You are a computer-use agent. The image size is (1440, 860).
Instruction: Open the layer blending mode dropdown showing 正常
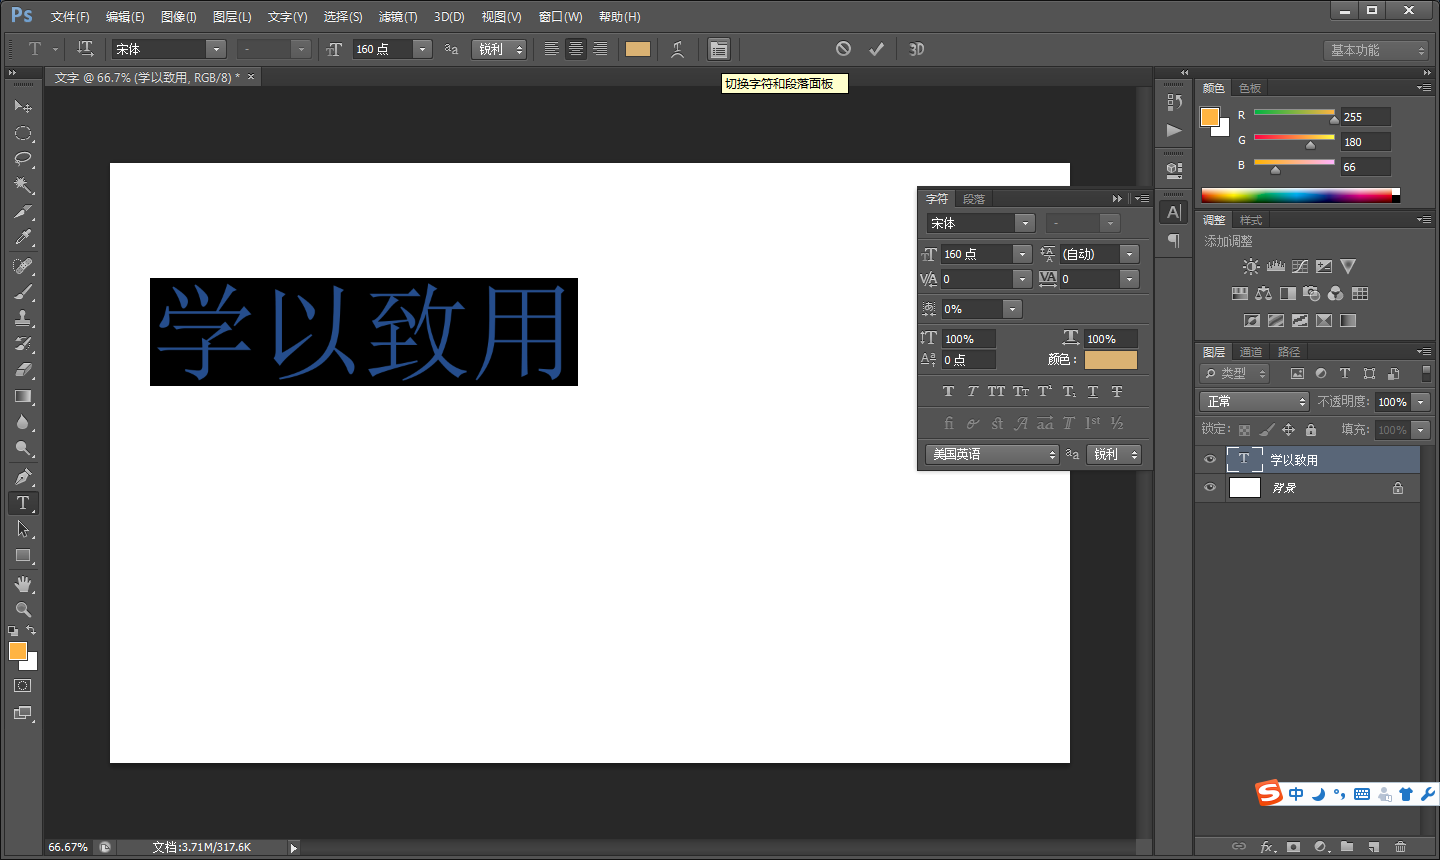coord(1254,400)
